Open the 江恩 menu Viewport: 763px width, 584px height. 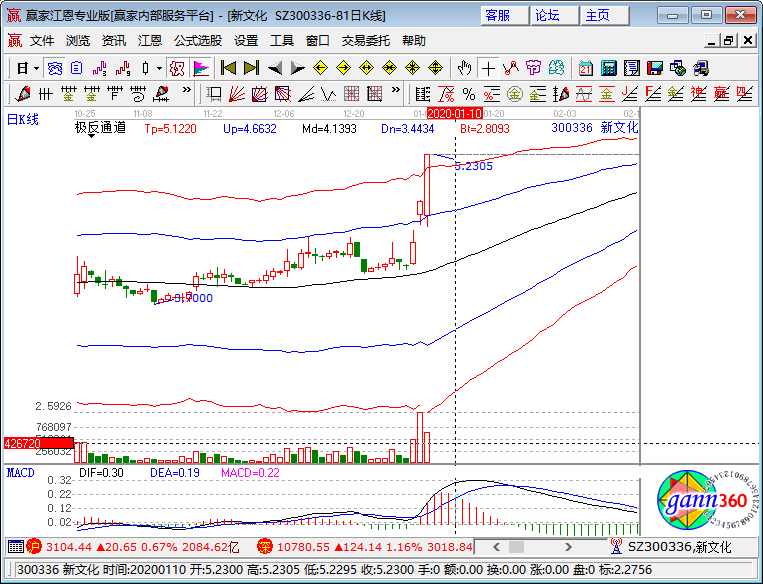[x=149, y=41]
